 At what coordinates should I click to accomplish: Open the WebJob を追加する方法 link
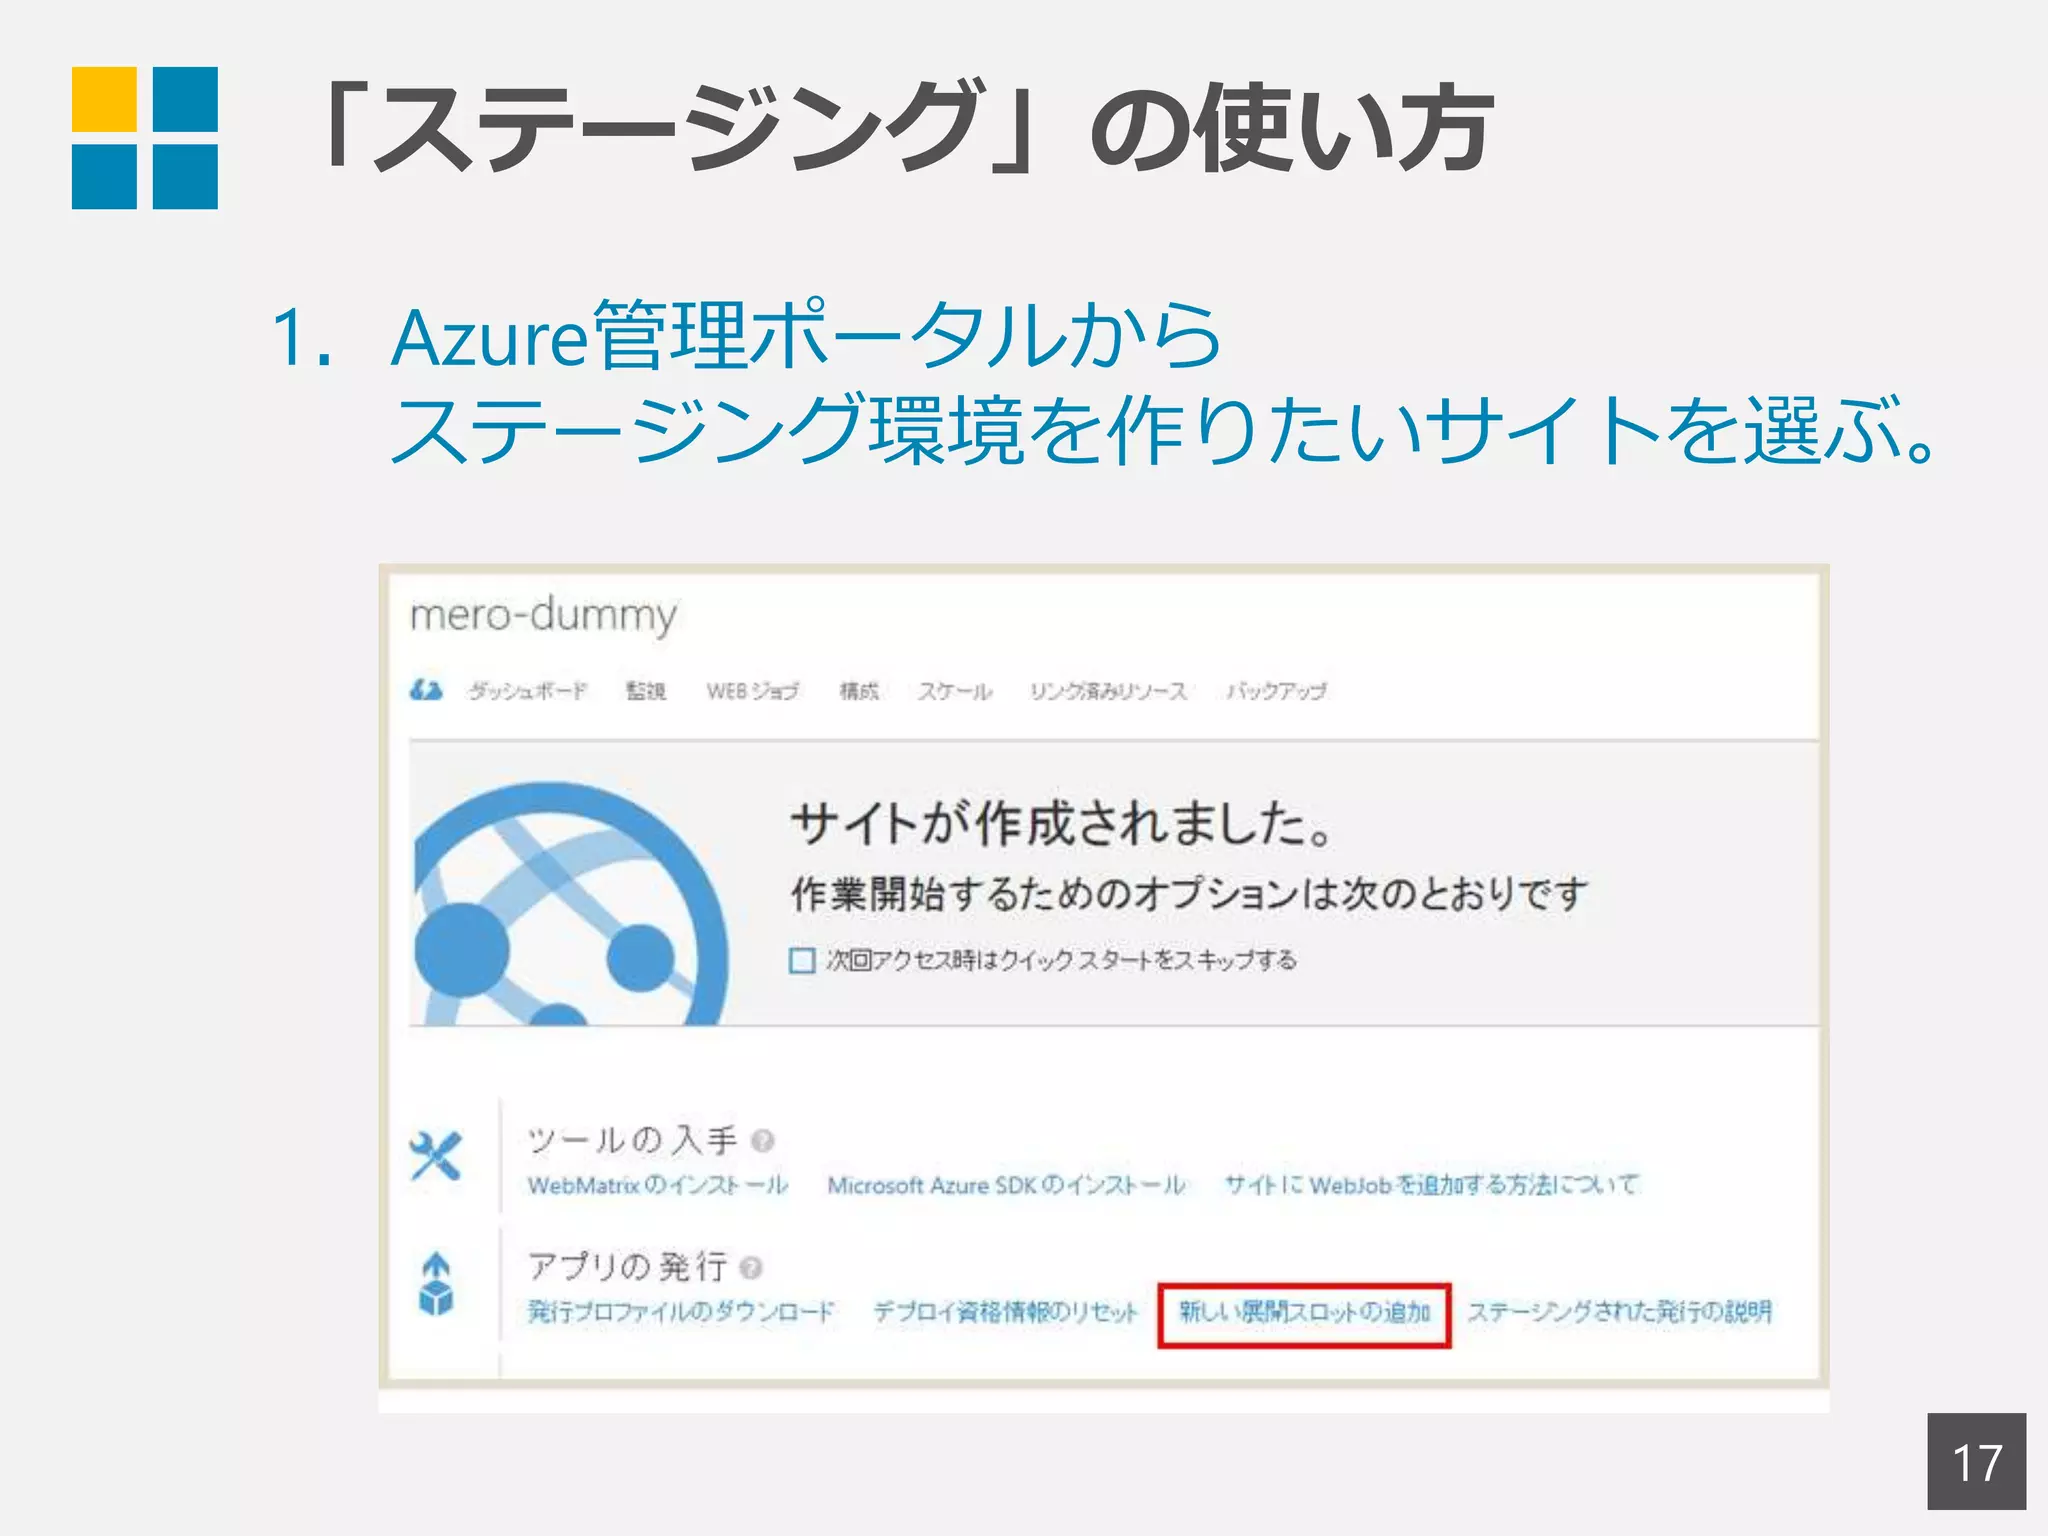coord(1432,1185)
